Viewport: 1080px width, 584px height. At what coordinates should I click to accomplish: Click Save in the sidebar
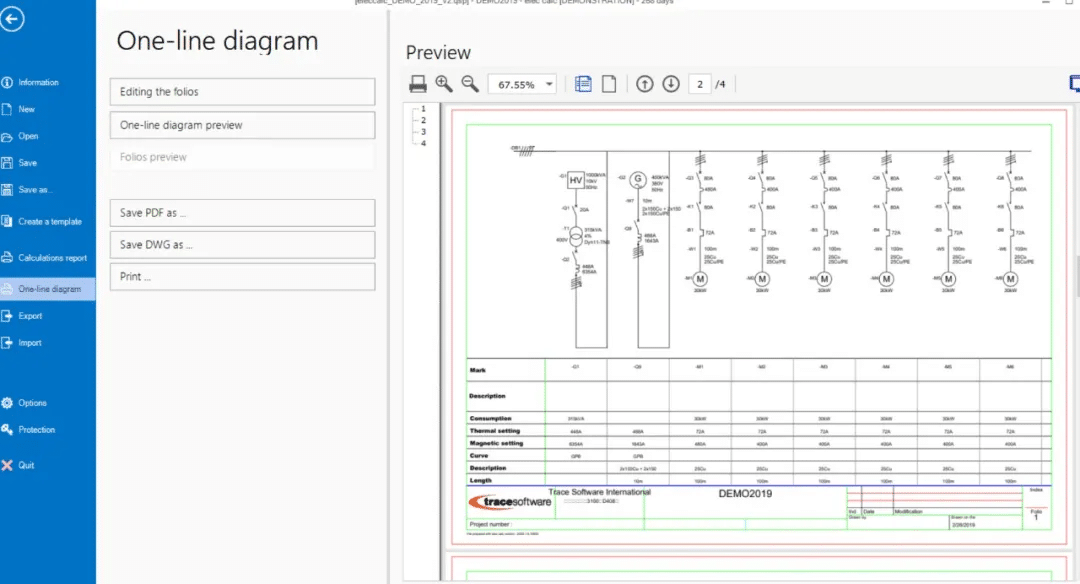tap(28, 163)
